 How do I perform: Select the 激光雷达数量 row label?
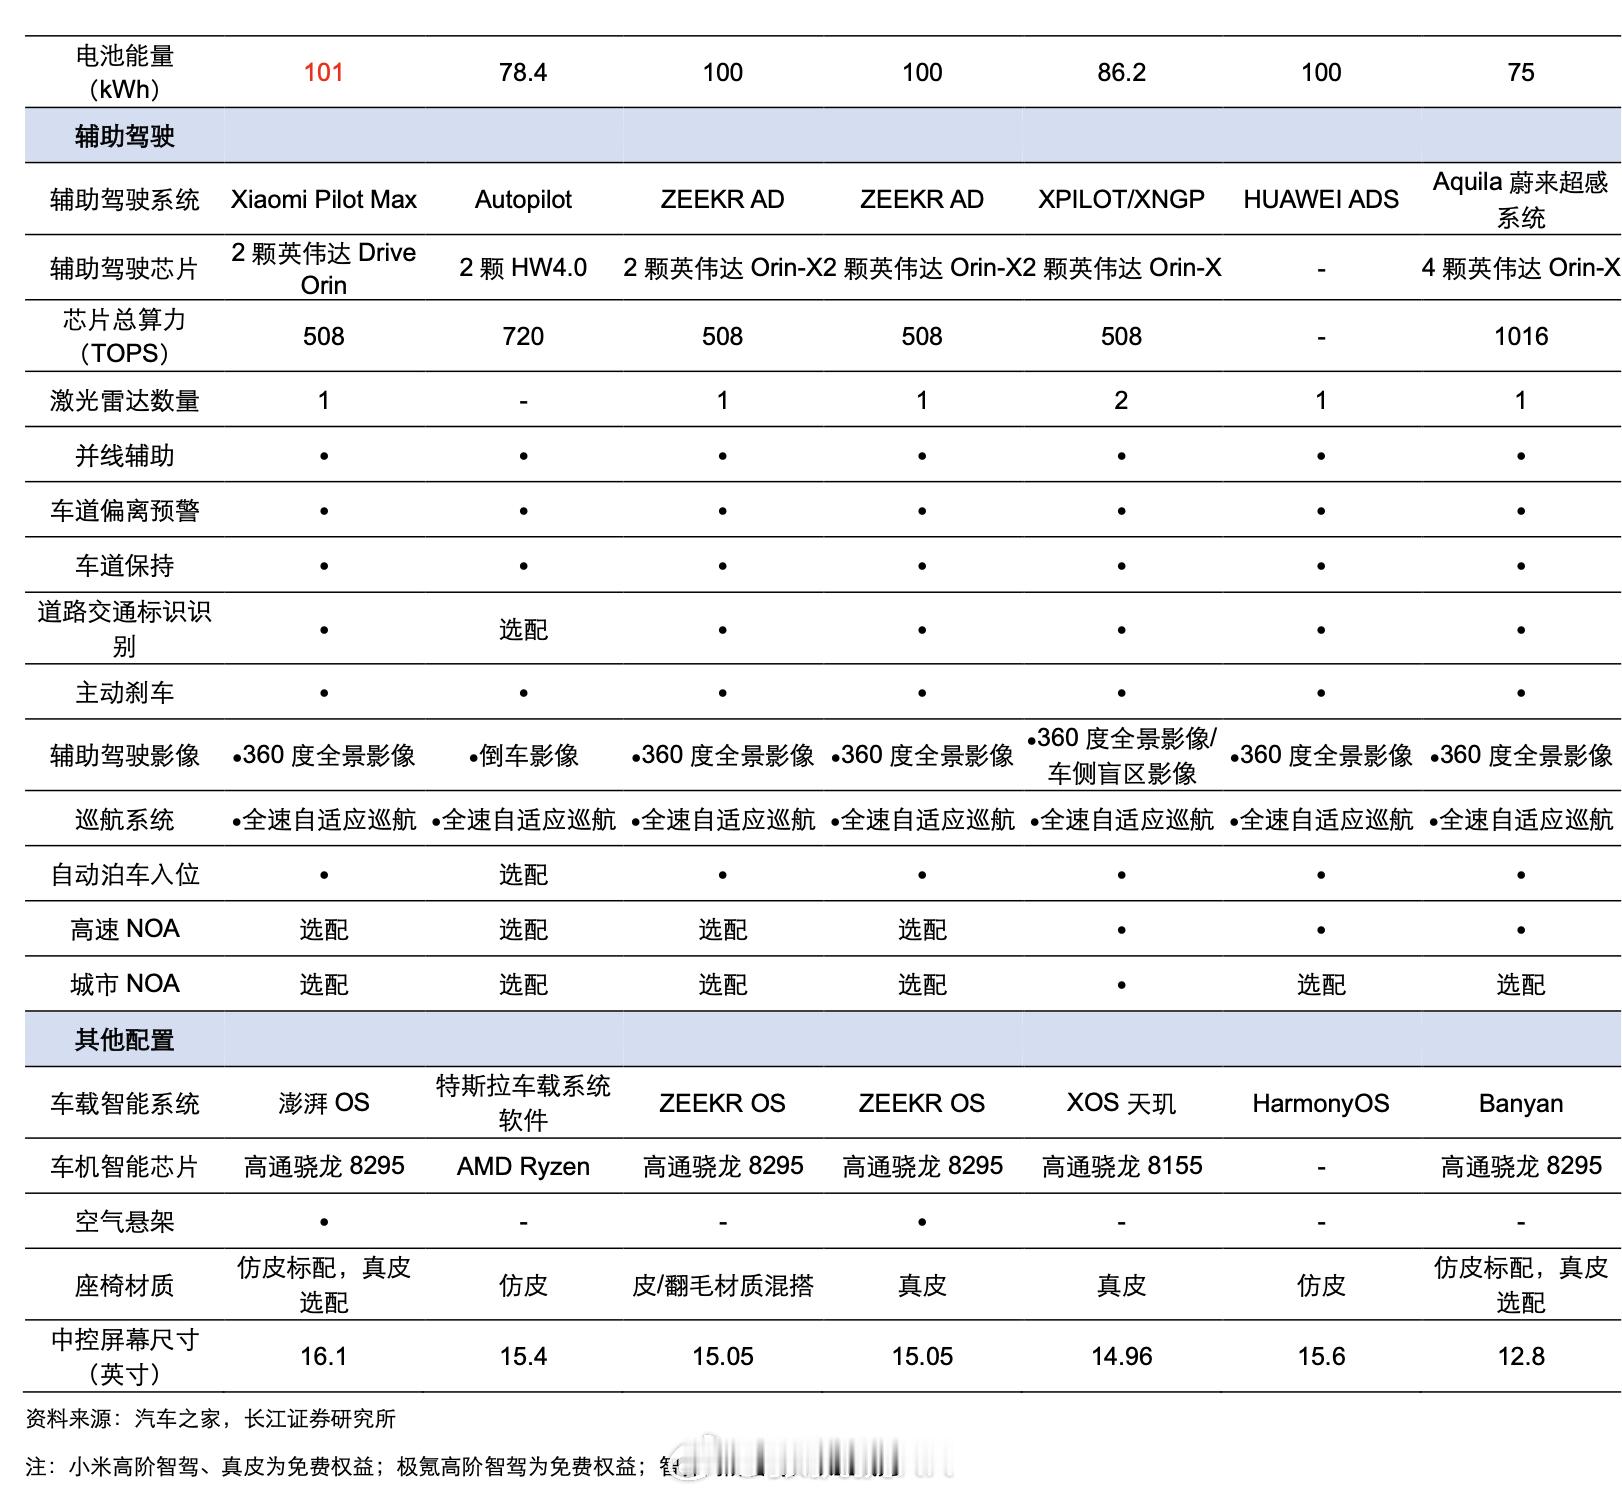[x=125, y=400]
